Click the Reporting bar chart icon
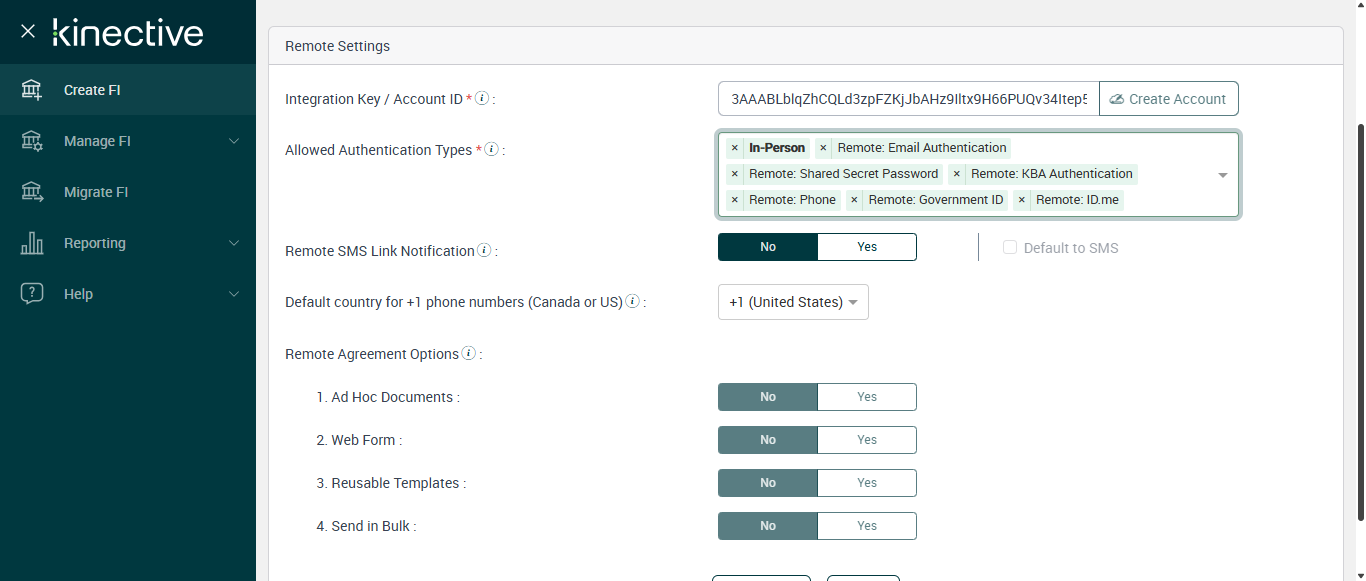 (32, 243)
